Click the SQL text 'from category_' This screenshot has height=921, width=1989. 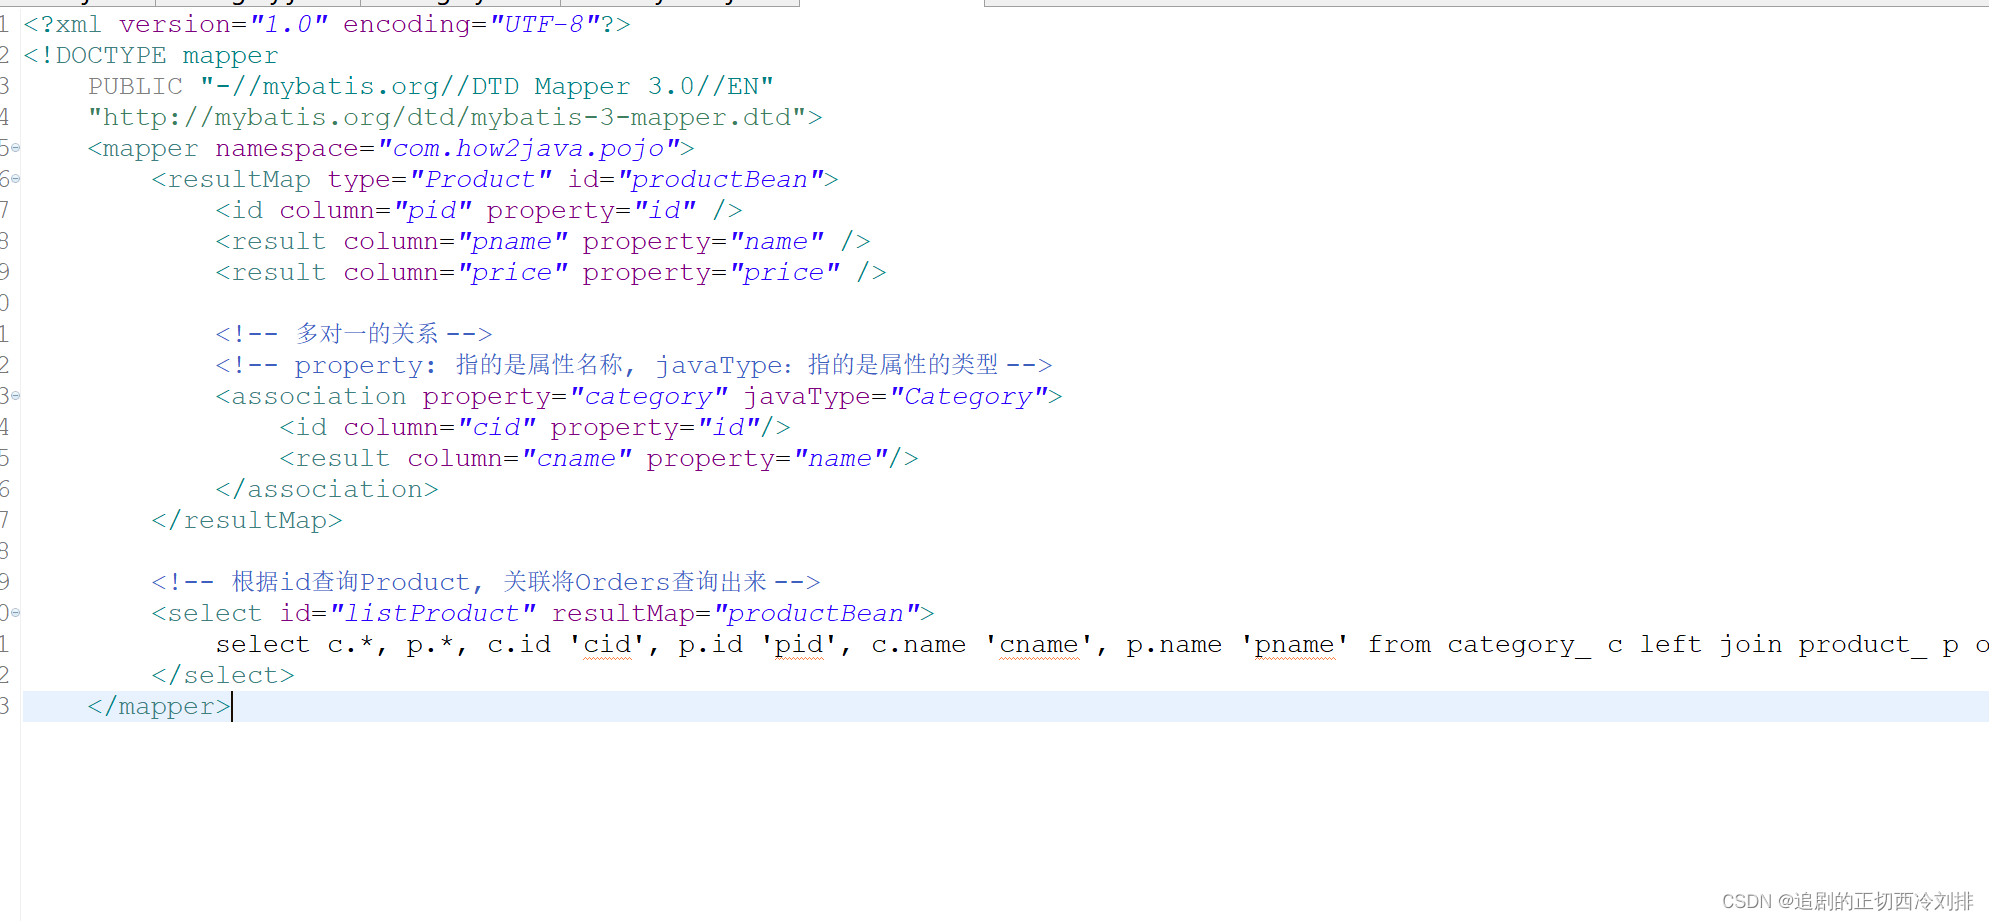click(1479, 645)
